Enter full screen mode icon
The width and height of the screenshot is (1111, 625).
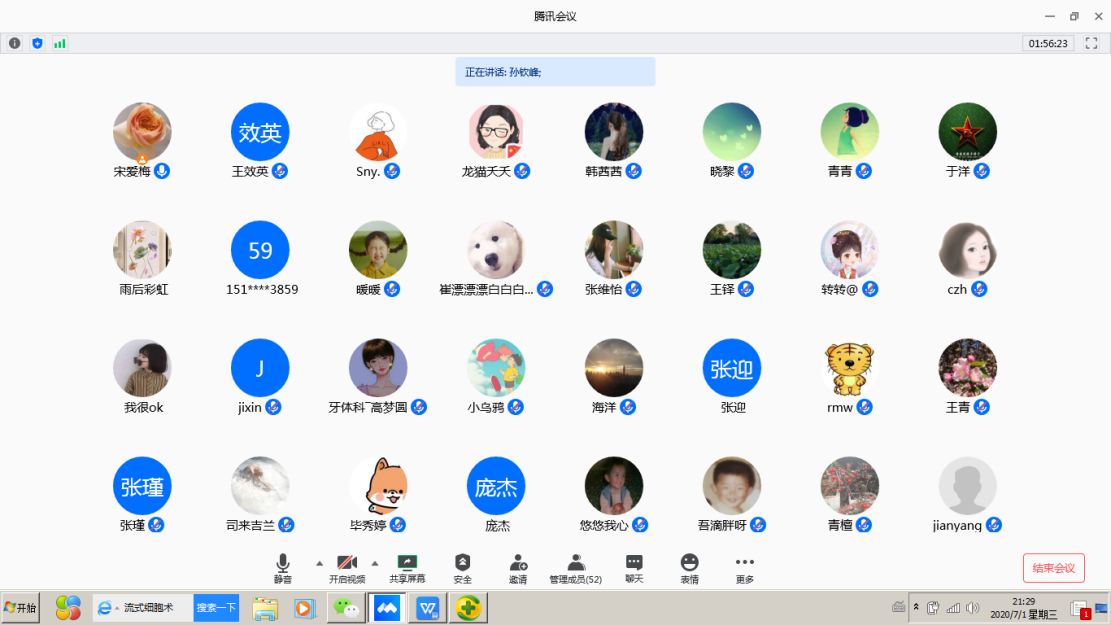pos(1091,43)
